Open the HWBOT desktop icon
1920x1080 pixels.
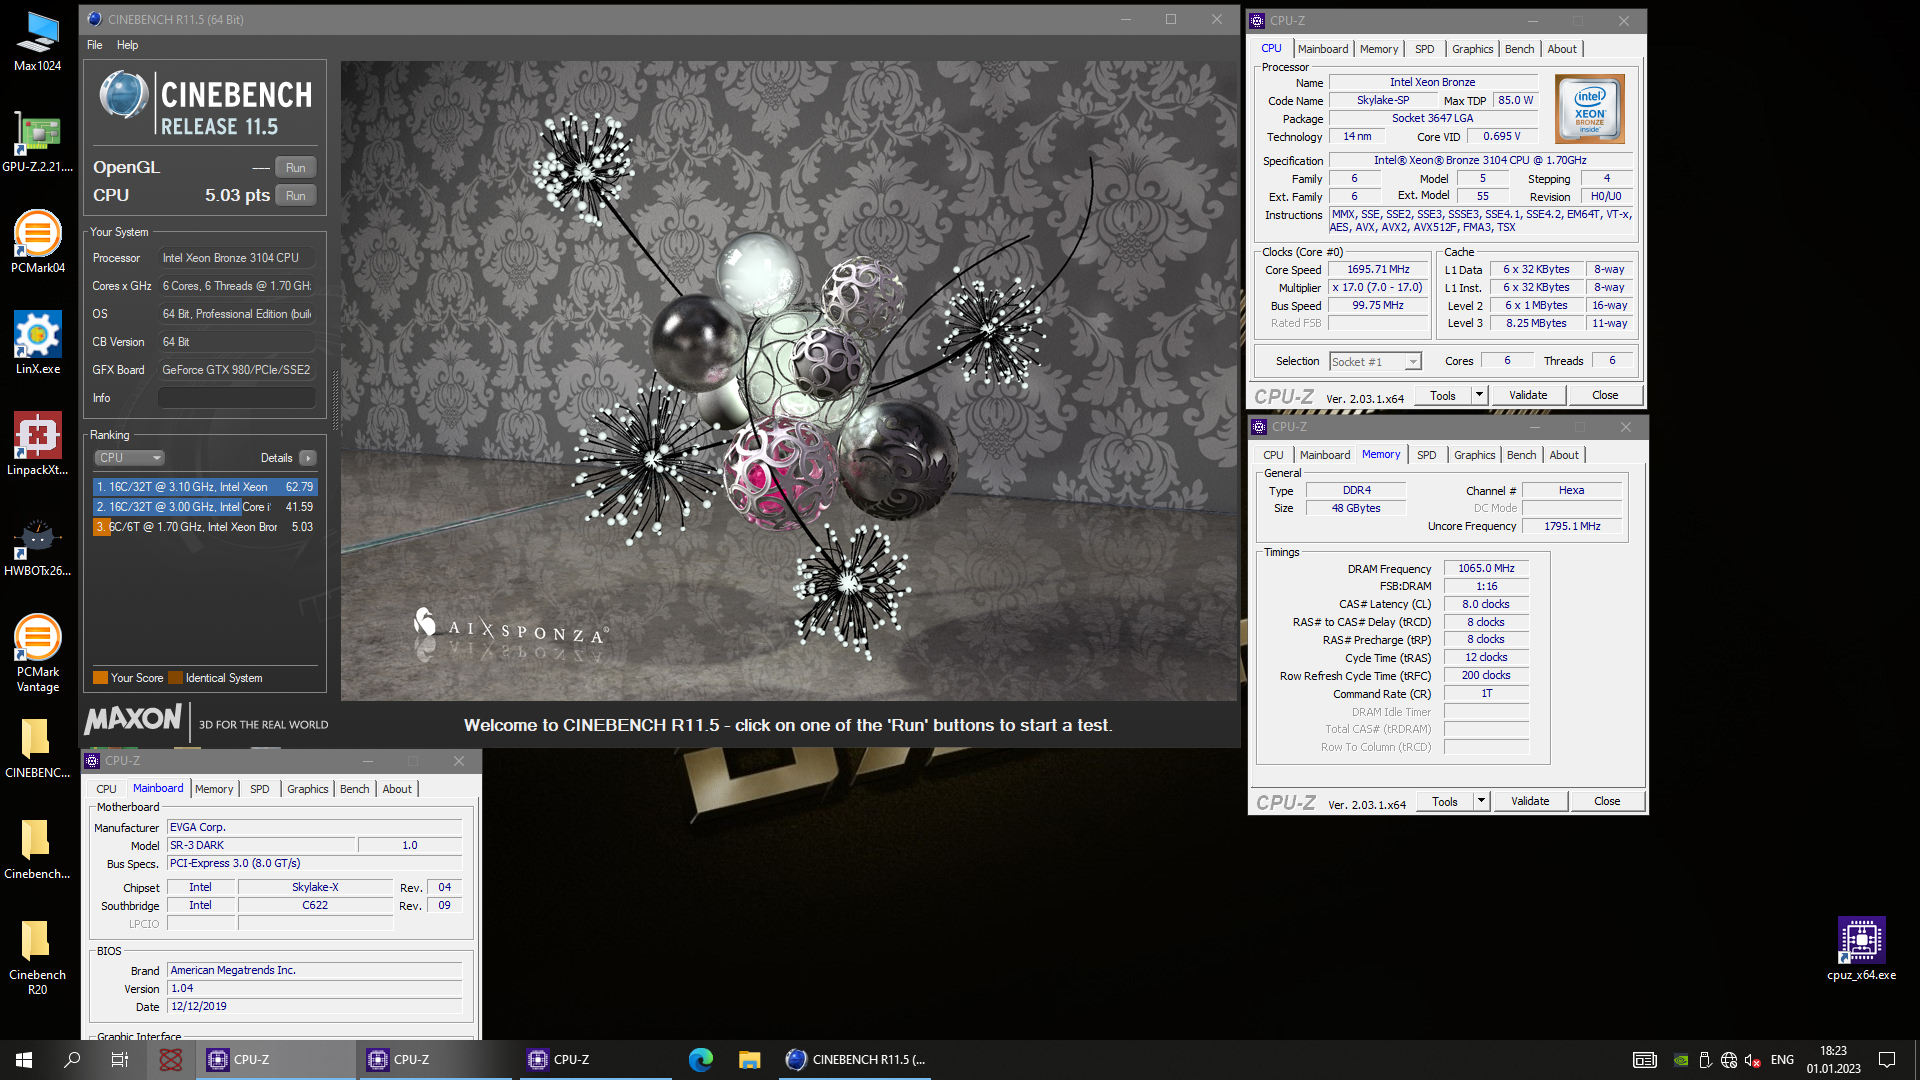(x=37, y=546)
